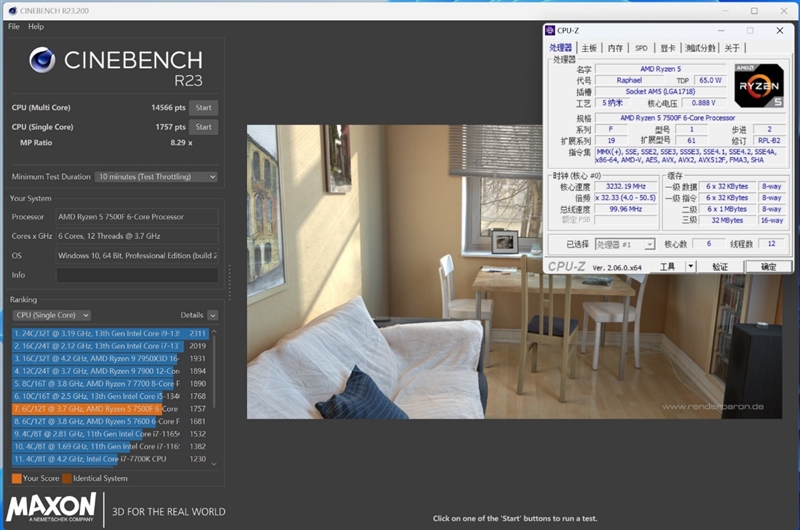Select ranking row 1, Intel Core i9-13
The width and height of the screenshot is (800, 530).
(x=110, y=334)
